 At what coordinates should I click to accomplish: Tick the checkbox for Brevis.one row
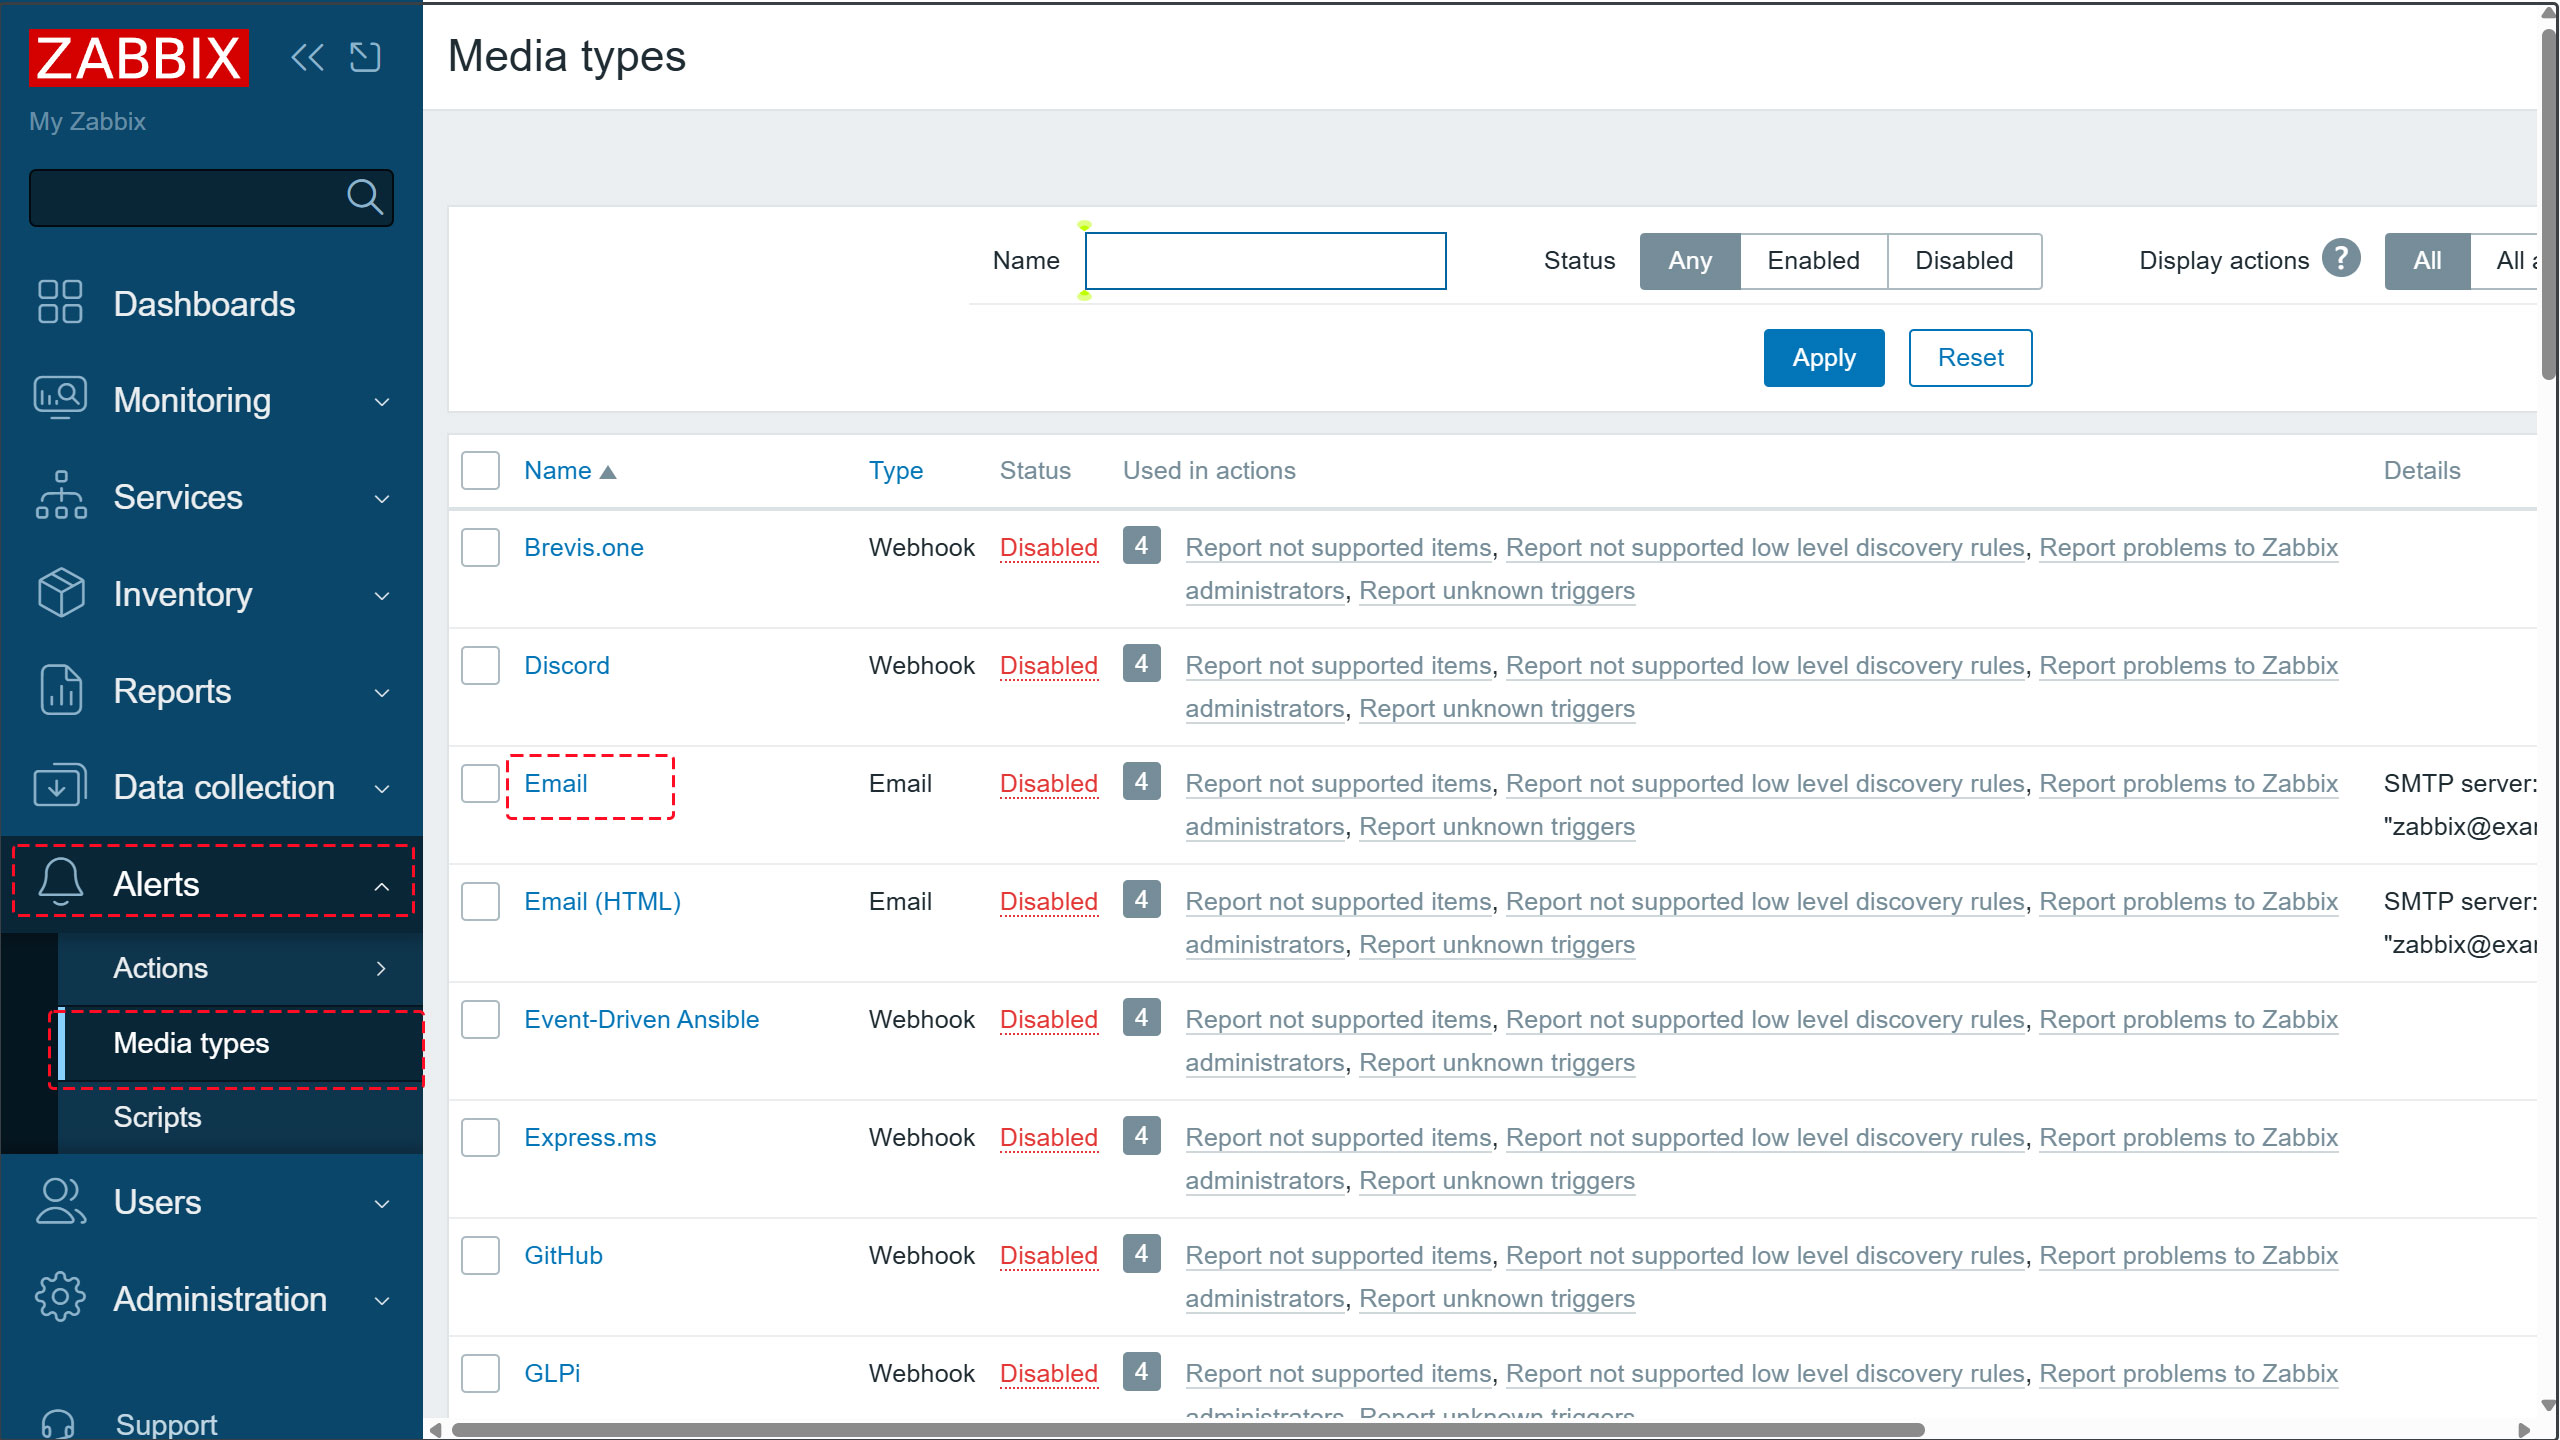[x=480, y=548]
